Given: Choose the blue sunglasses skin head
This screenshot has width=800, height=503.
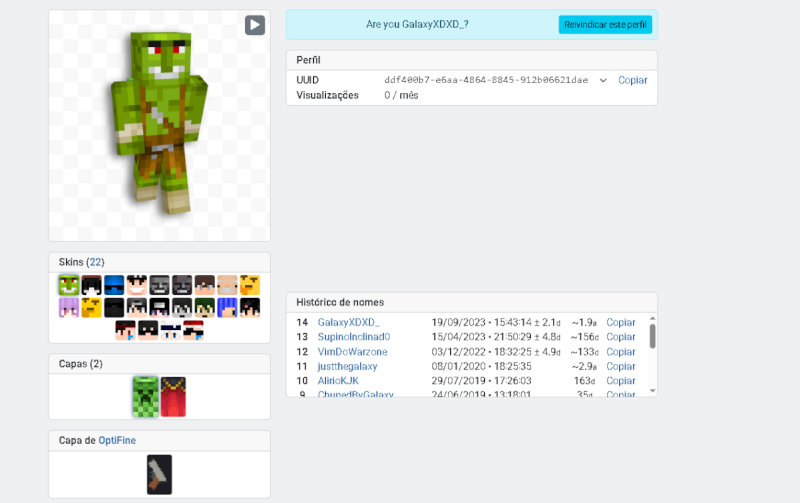Looking at the screenshot, I should pyautogui.click(x=114, y=285).
